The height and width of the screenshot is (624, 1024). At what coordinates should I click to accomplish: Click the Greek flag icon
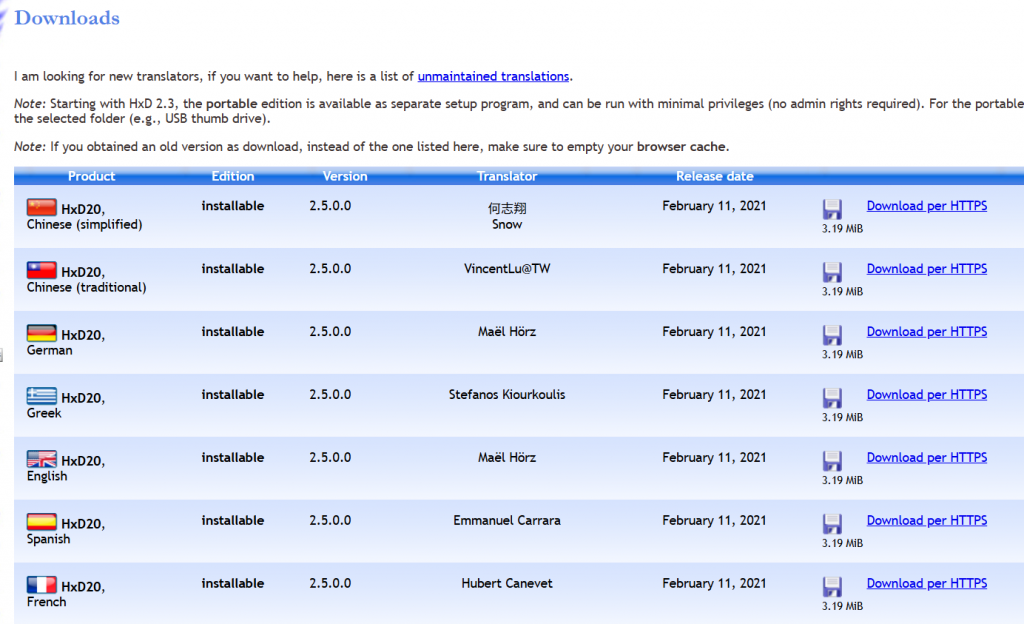(42, 396)
